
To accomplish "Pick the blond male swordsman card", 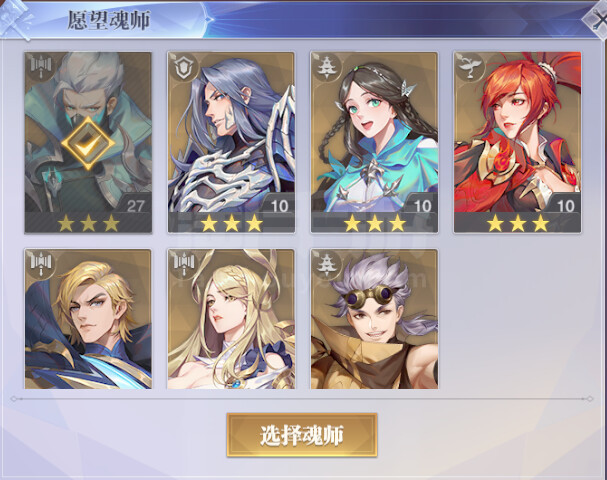I will [88, 319].
